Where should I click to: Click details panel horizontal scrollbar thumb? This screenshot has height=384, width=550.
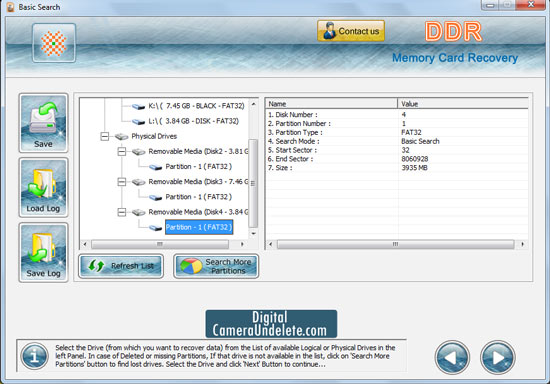pyautogui.click(x=396, y=244)
